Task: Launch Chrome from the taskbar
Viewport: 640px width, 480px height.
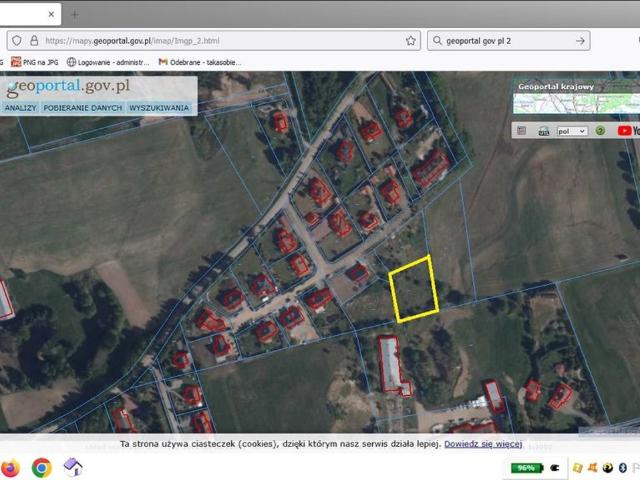Action: [x=41, y=467]
